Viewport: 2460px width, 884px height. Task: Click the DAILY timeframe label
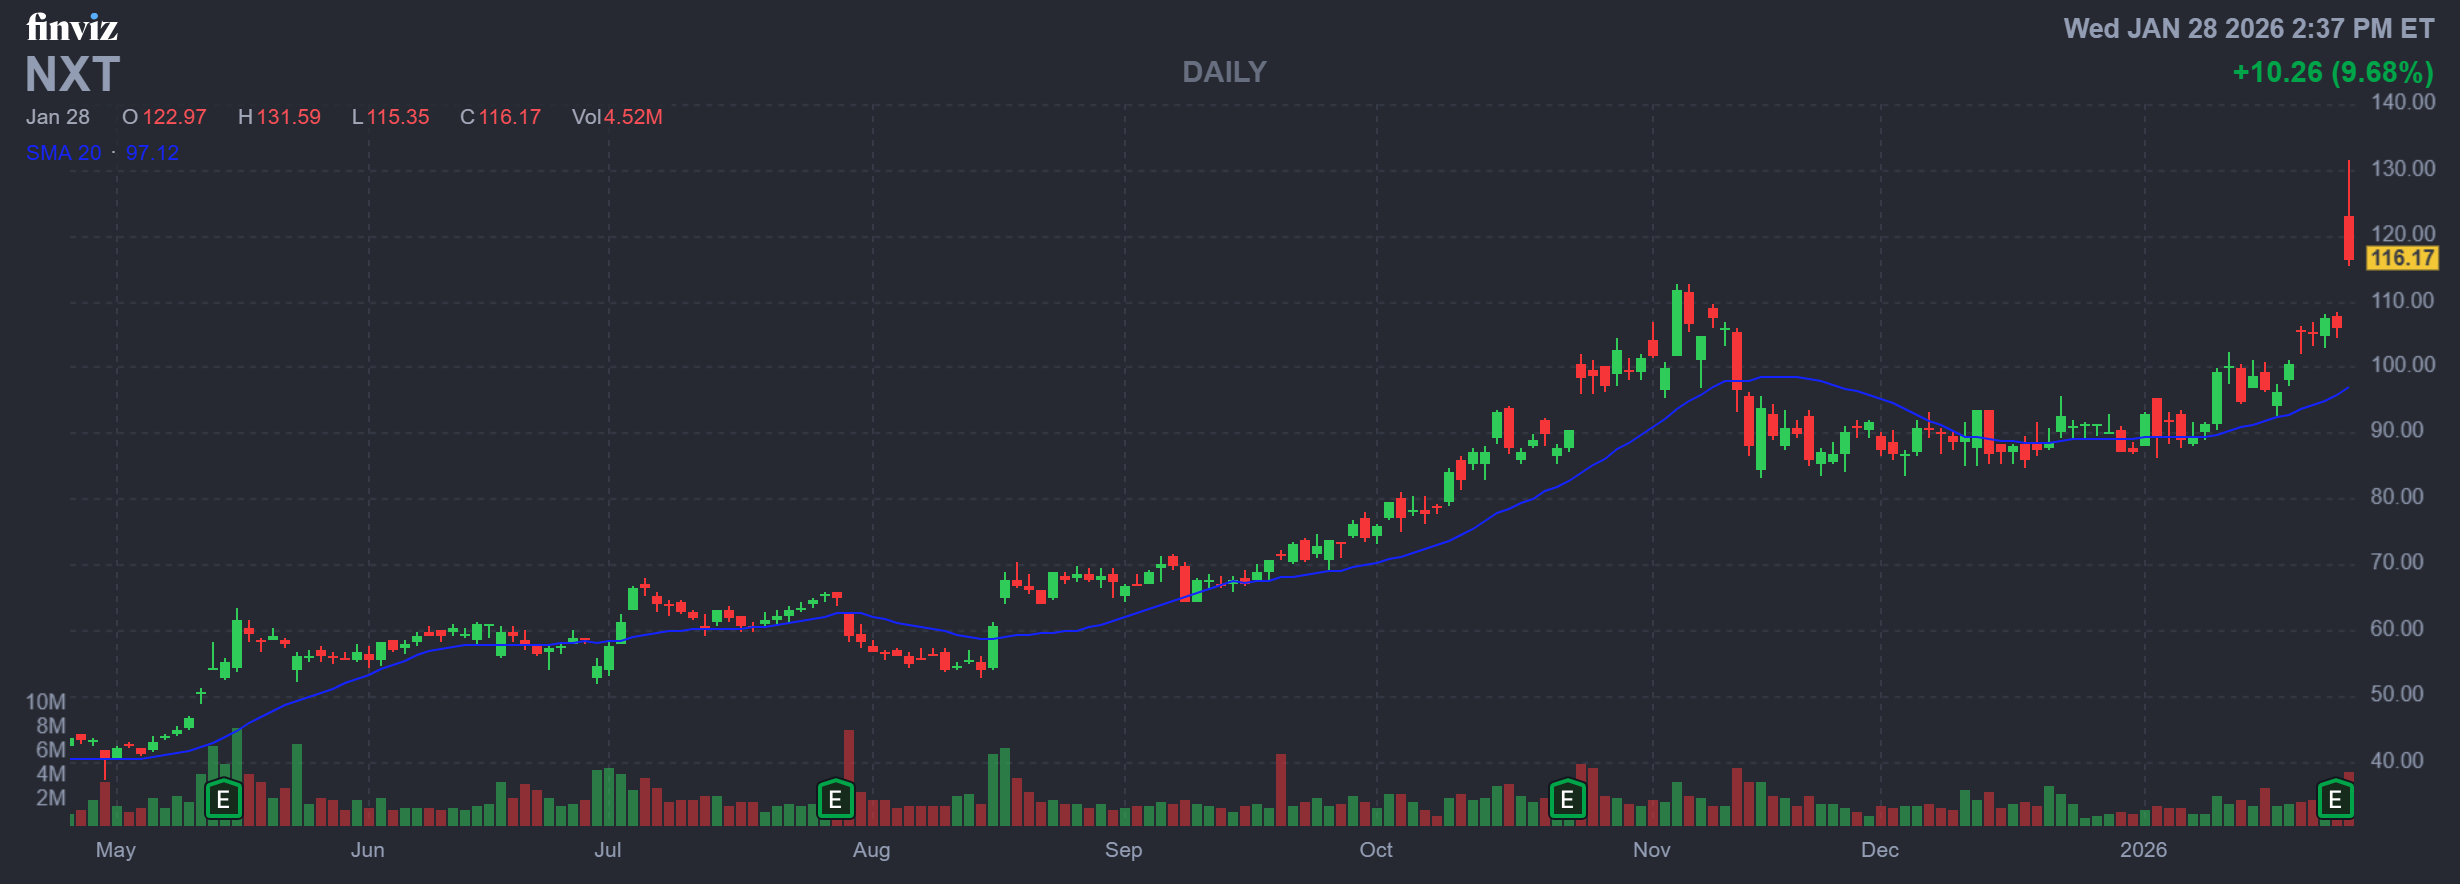1224,72
